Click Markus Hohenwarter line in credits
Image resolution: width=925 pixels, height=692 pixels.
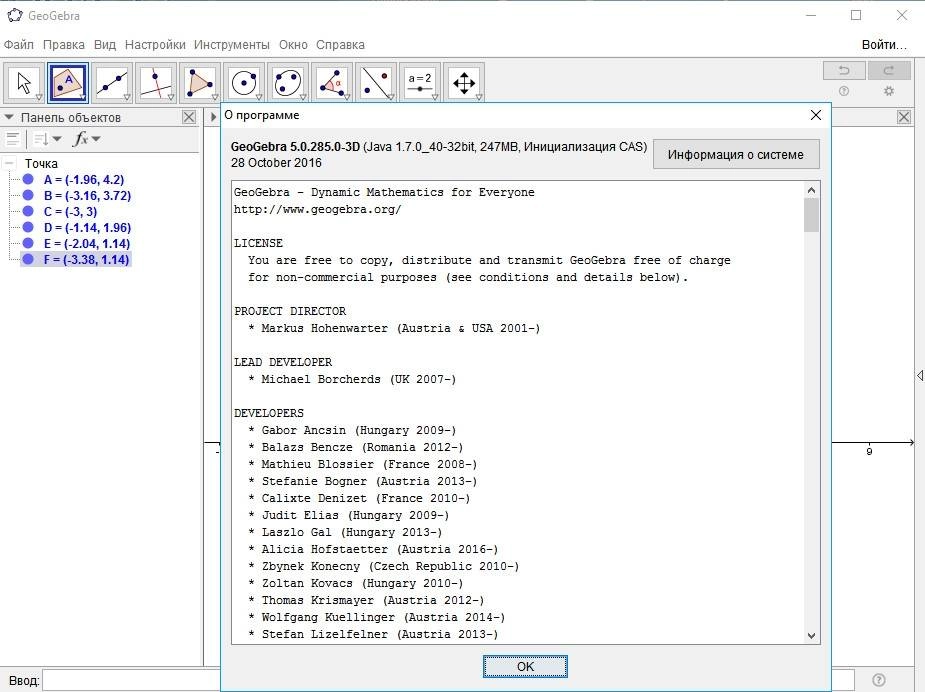pyautogui.click(x=394, y=329)
